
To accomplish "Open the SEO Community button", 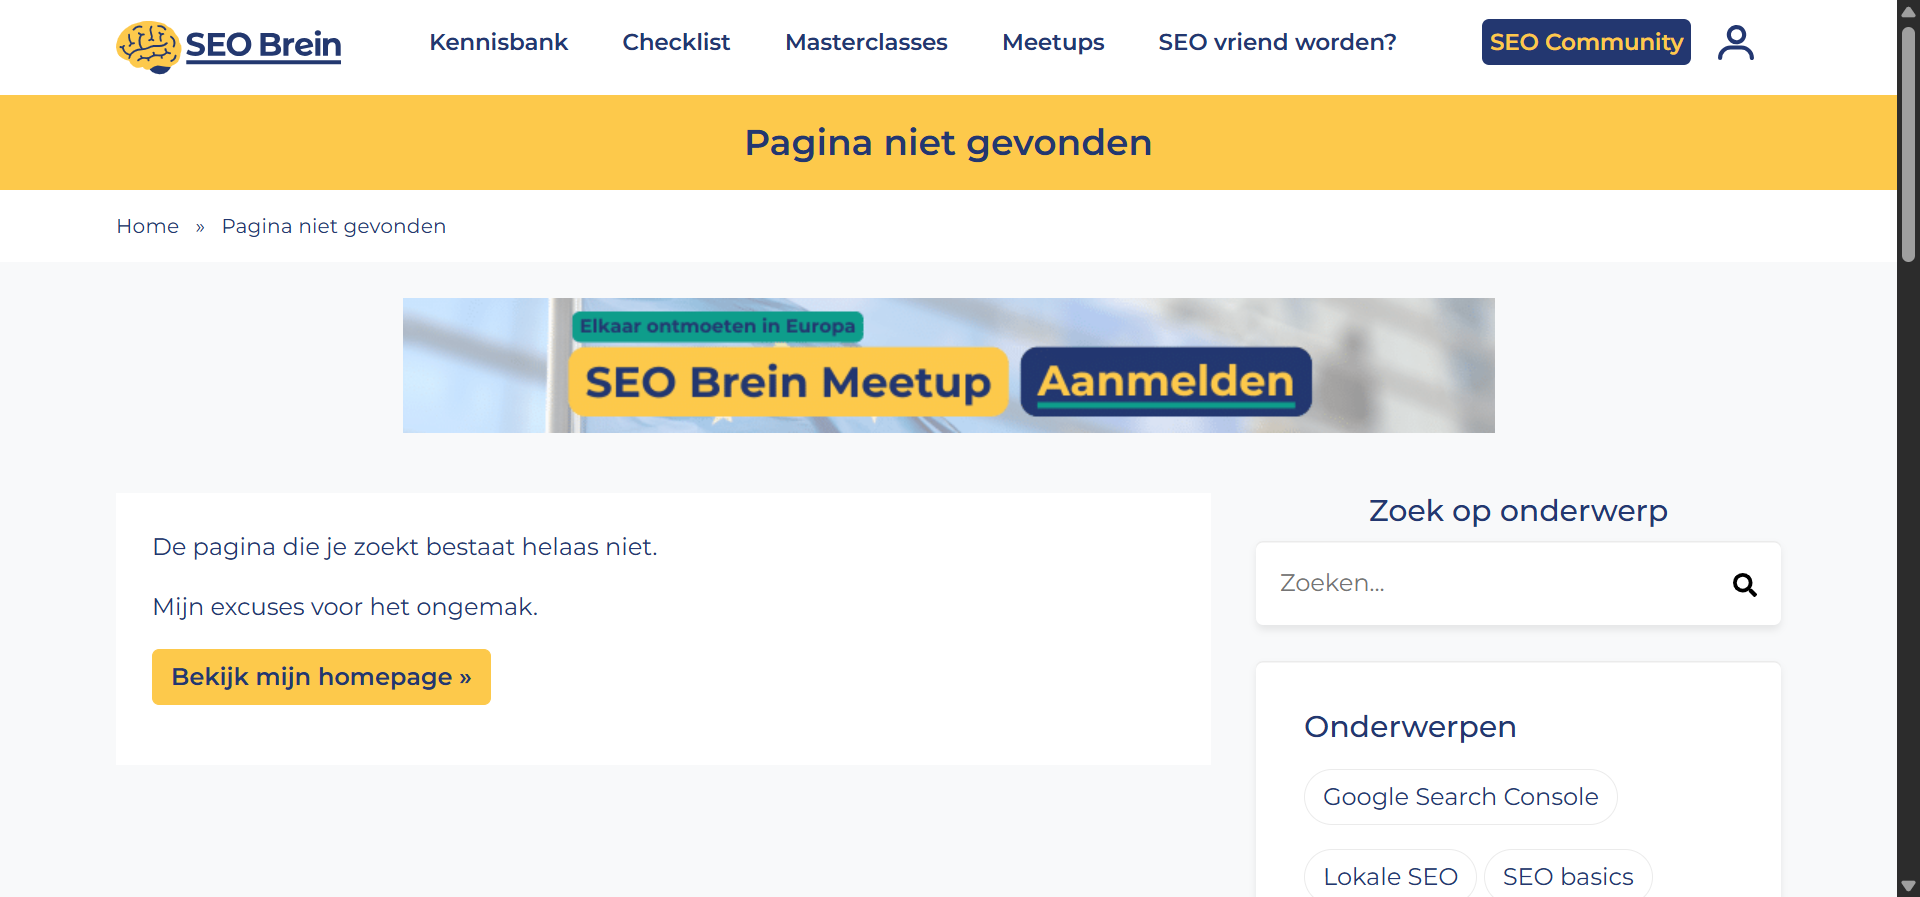I will [x=1585, y=42].
